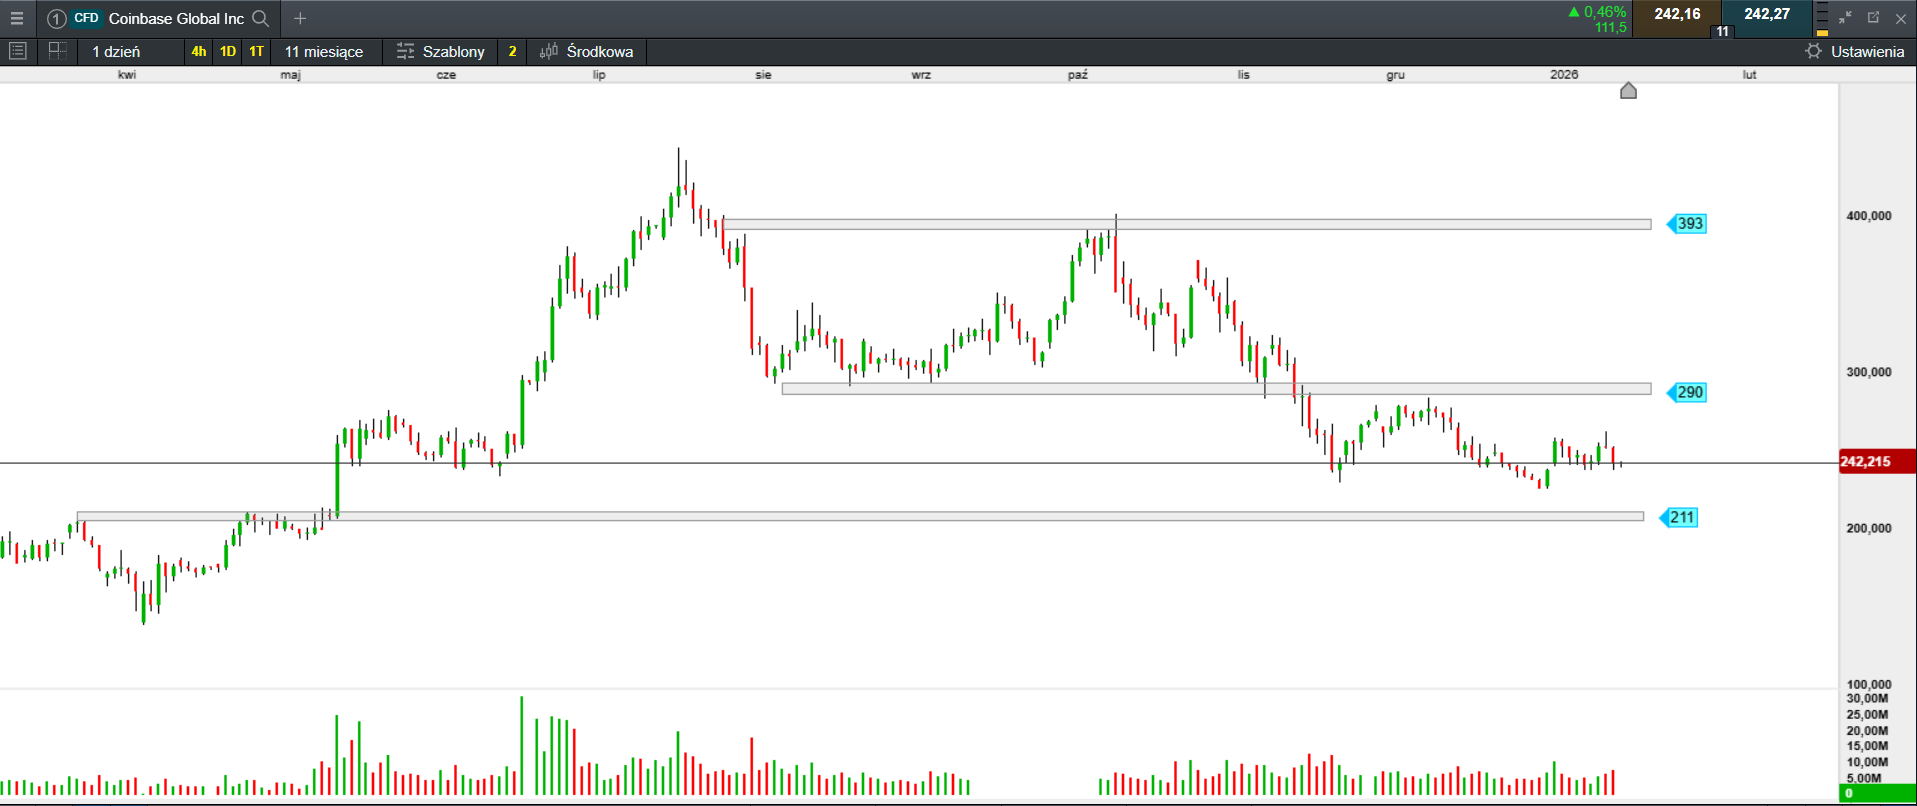Open the hamburger main menu
1917x806 pixels.
pos(17,18)
